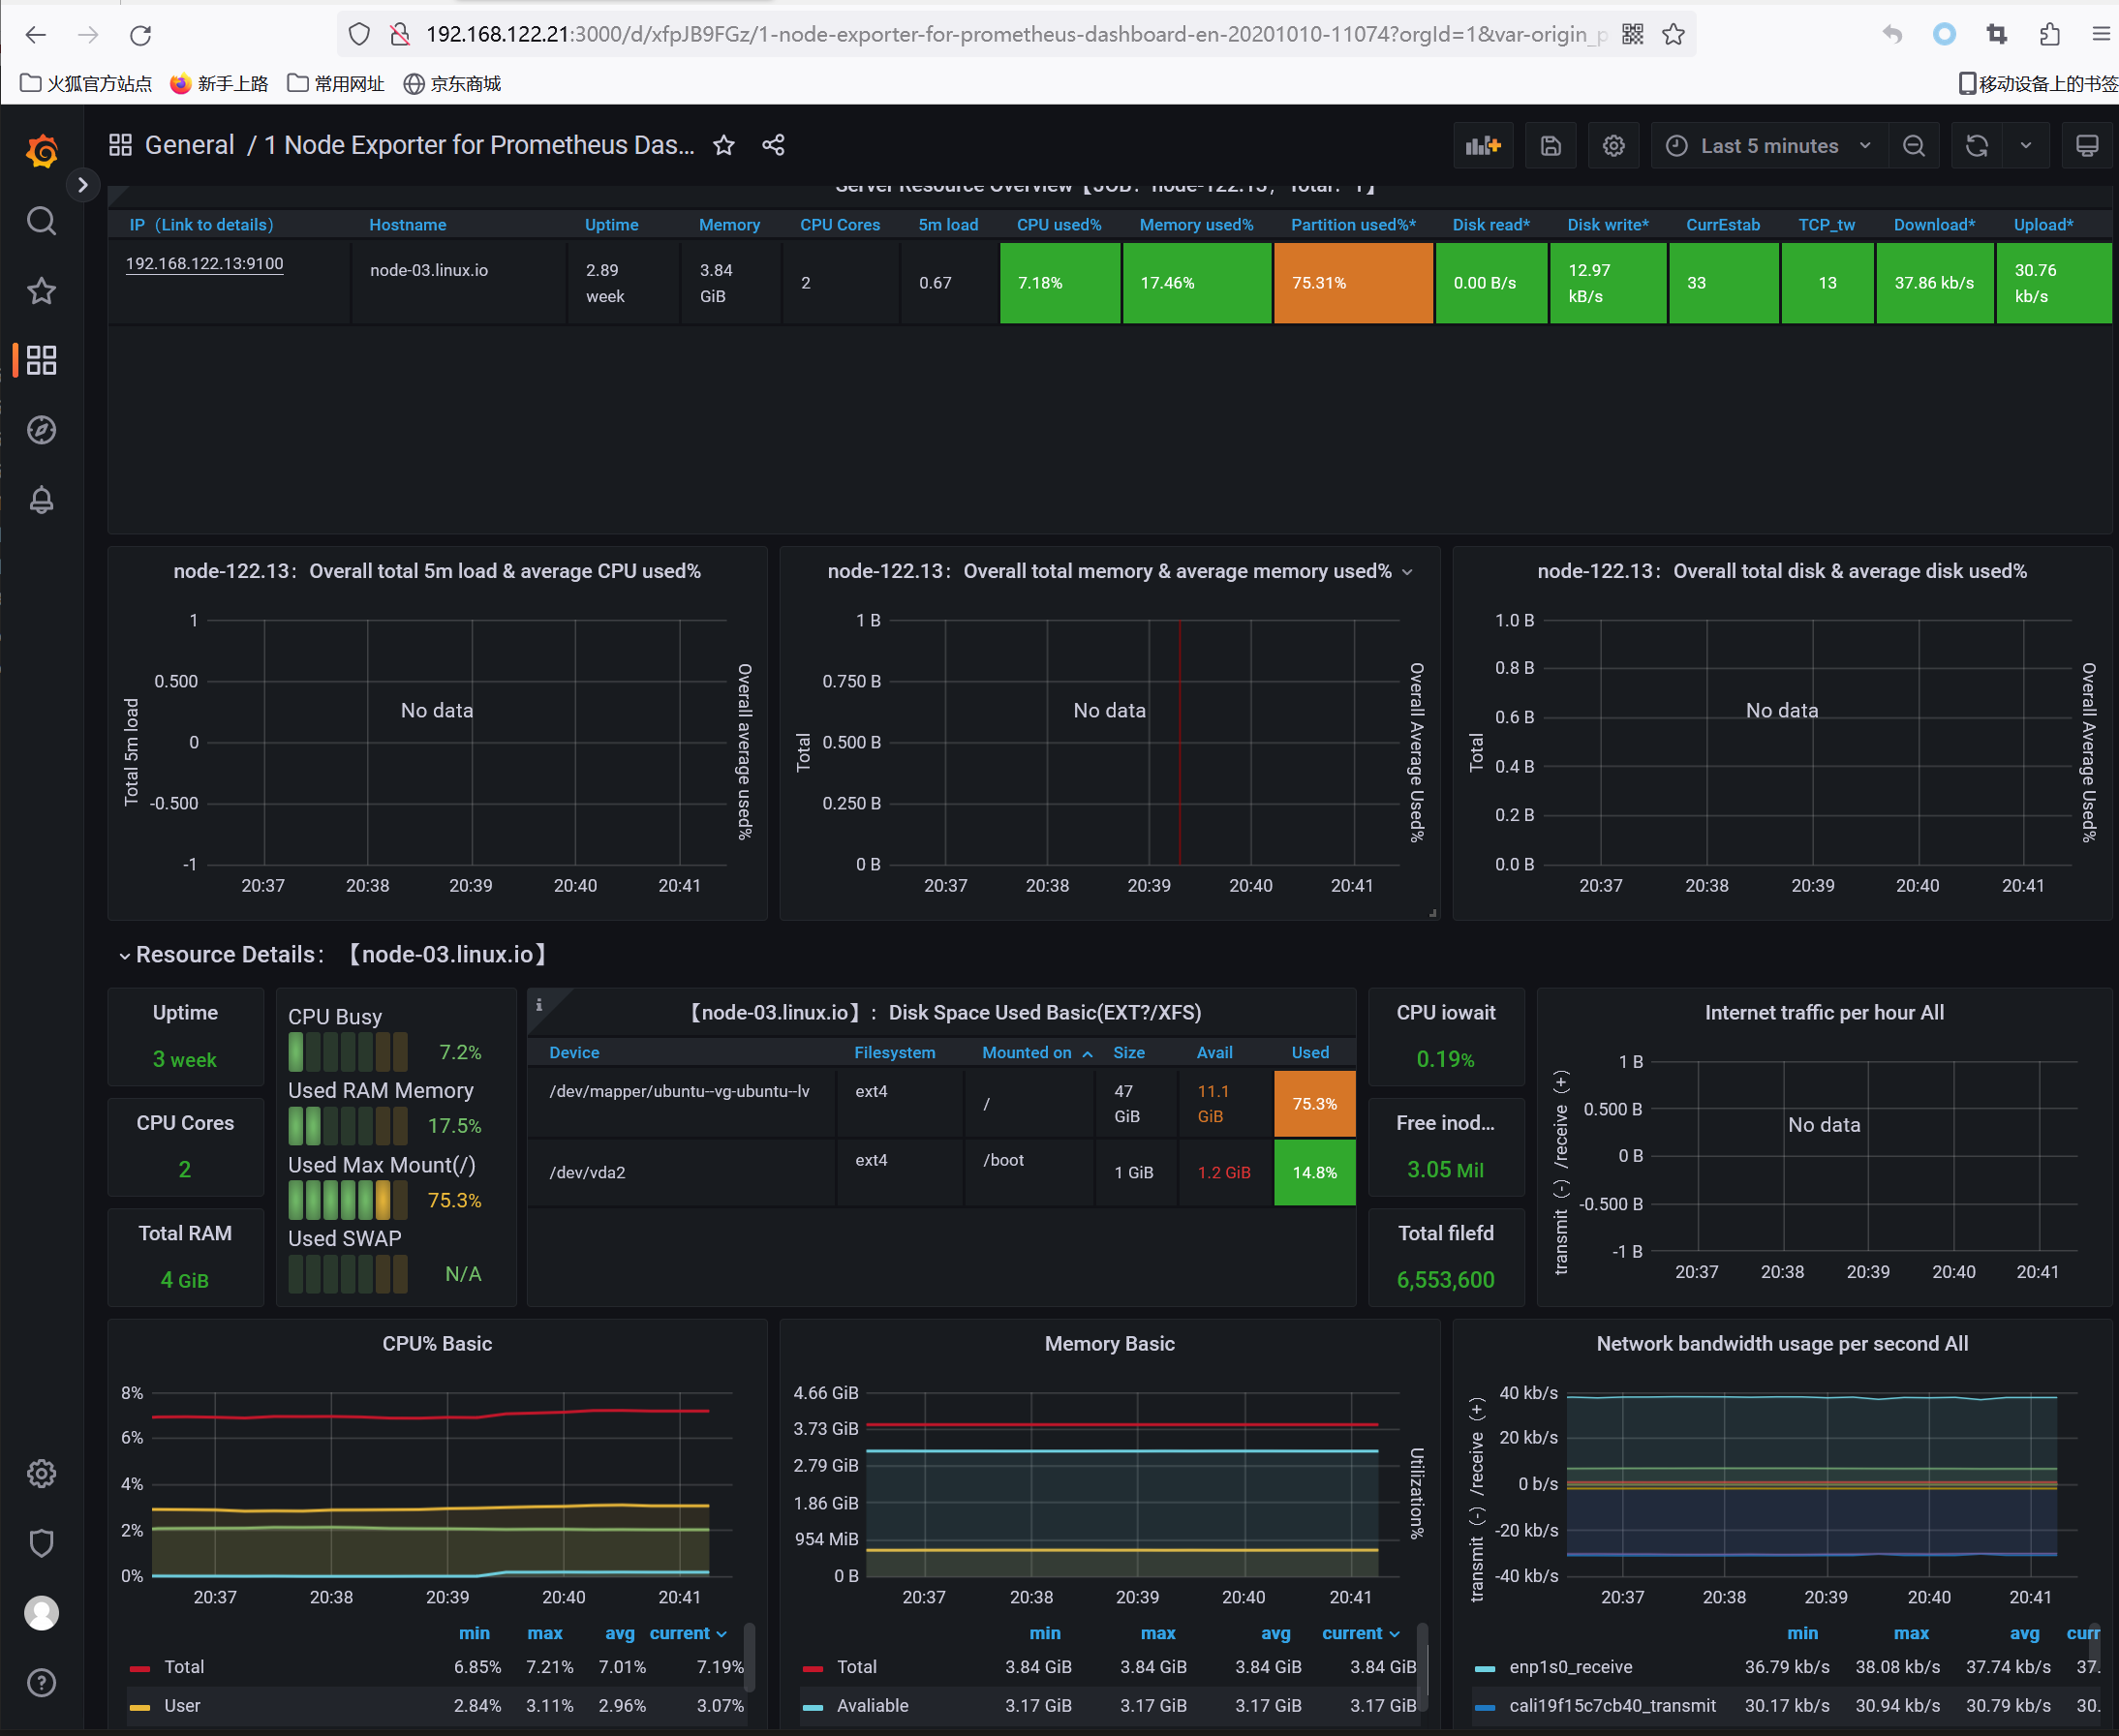Open Last 5 minutes time picker
The width and height of the screenshot is (2119, 1736).
pos(1768,146)
